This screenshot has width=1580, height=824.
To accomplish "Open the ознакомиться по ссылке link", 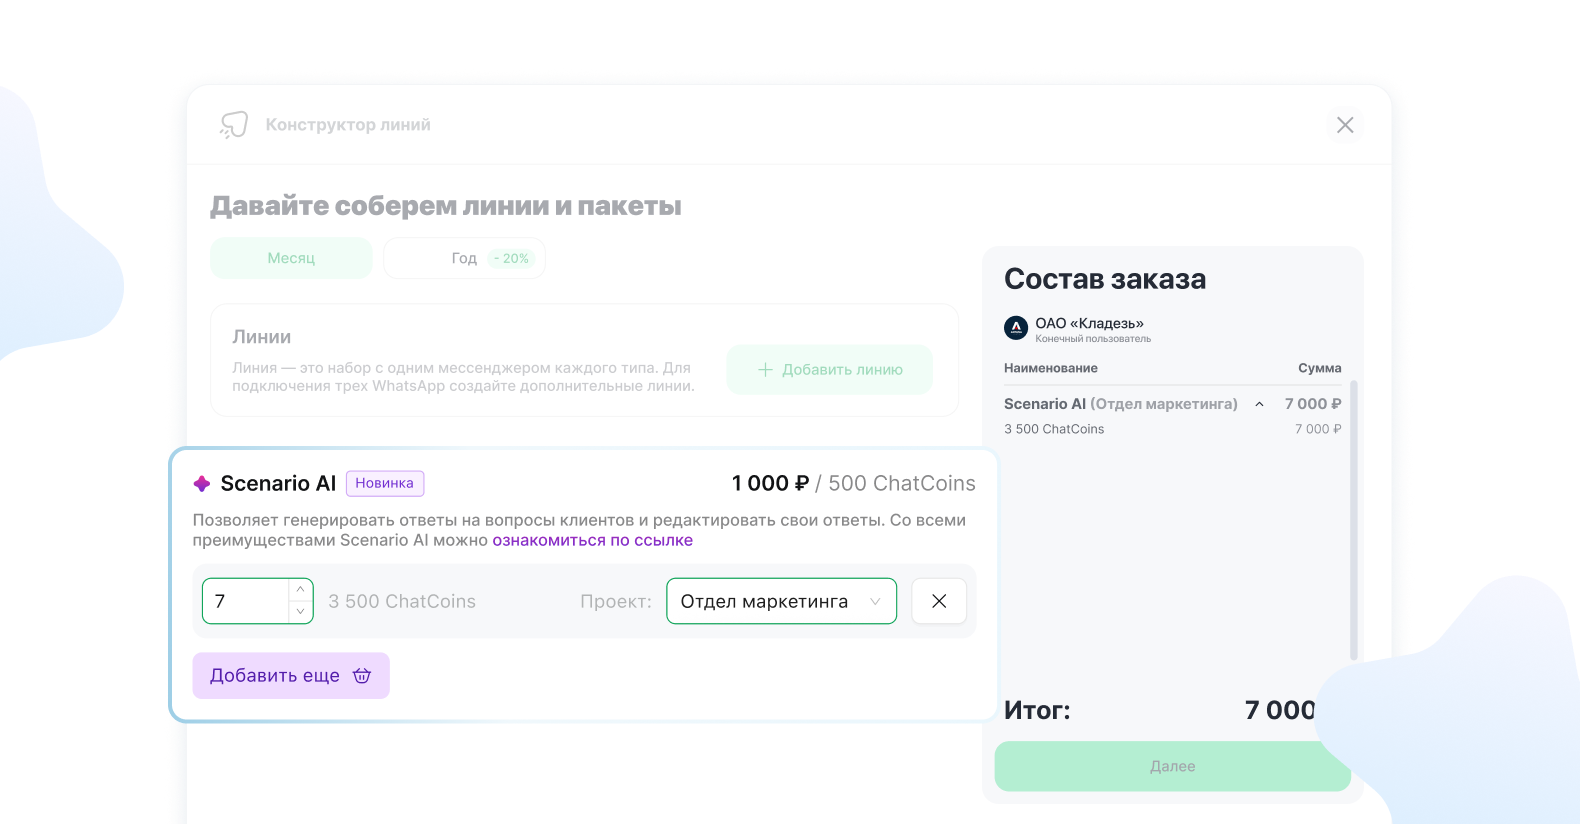I will (592, 540).
